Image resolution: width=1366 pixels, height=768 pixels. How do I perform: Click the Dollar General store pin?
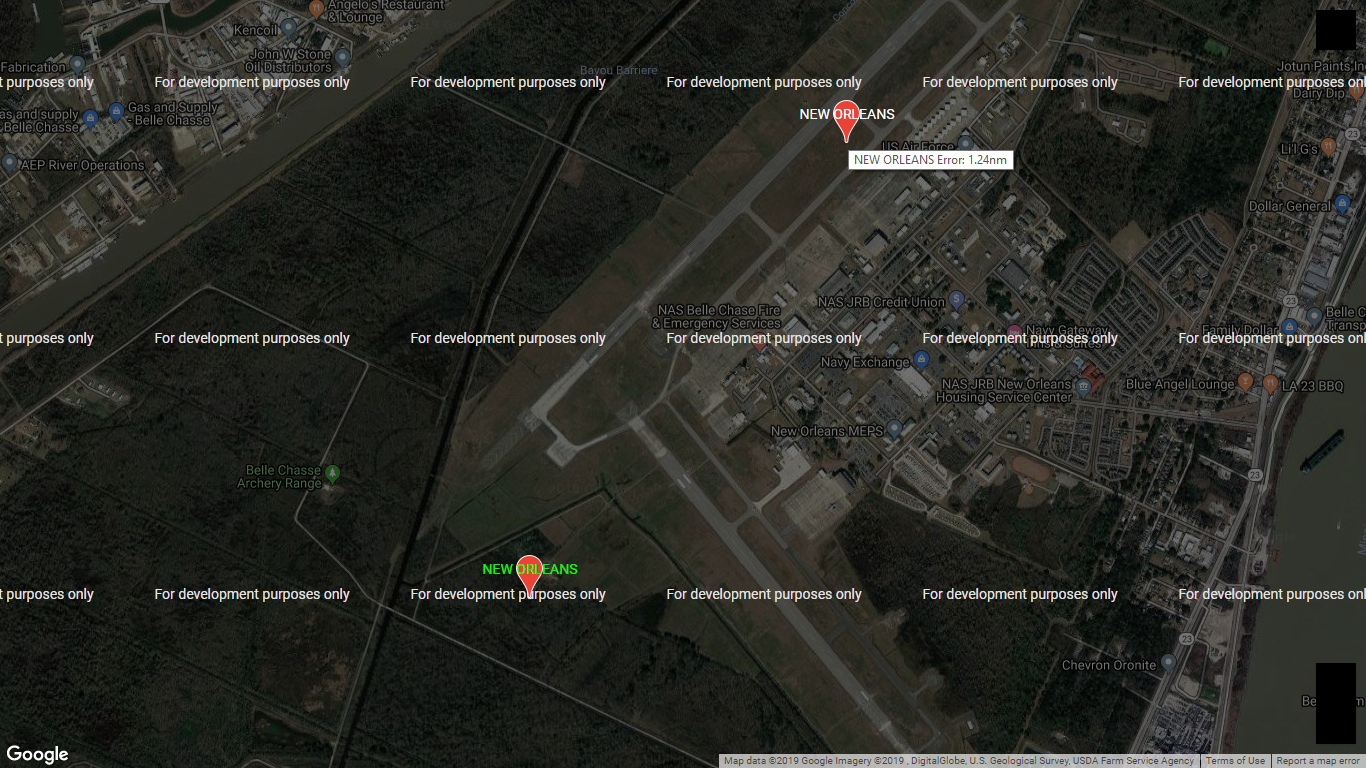(x=1342, y=204)
